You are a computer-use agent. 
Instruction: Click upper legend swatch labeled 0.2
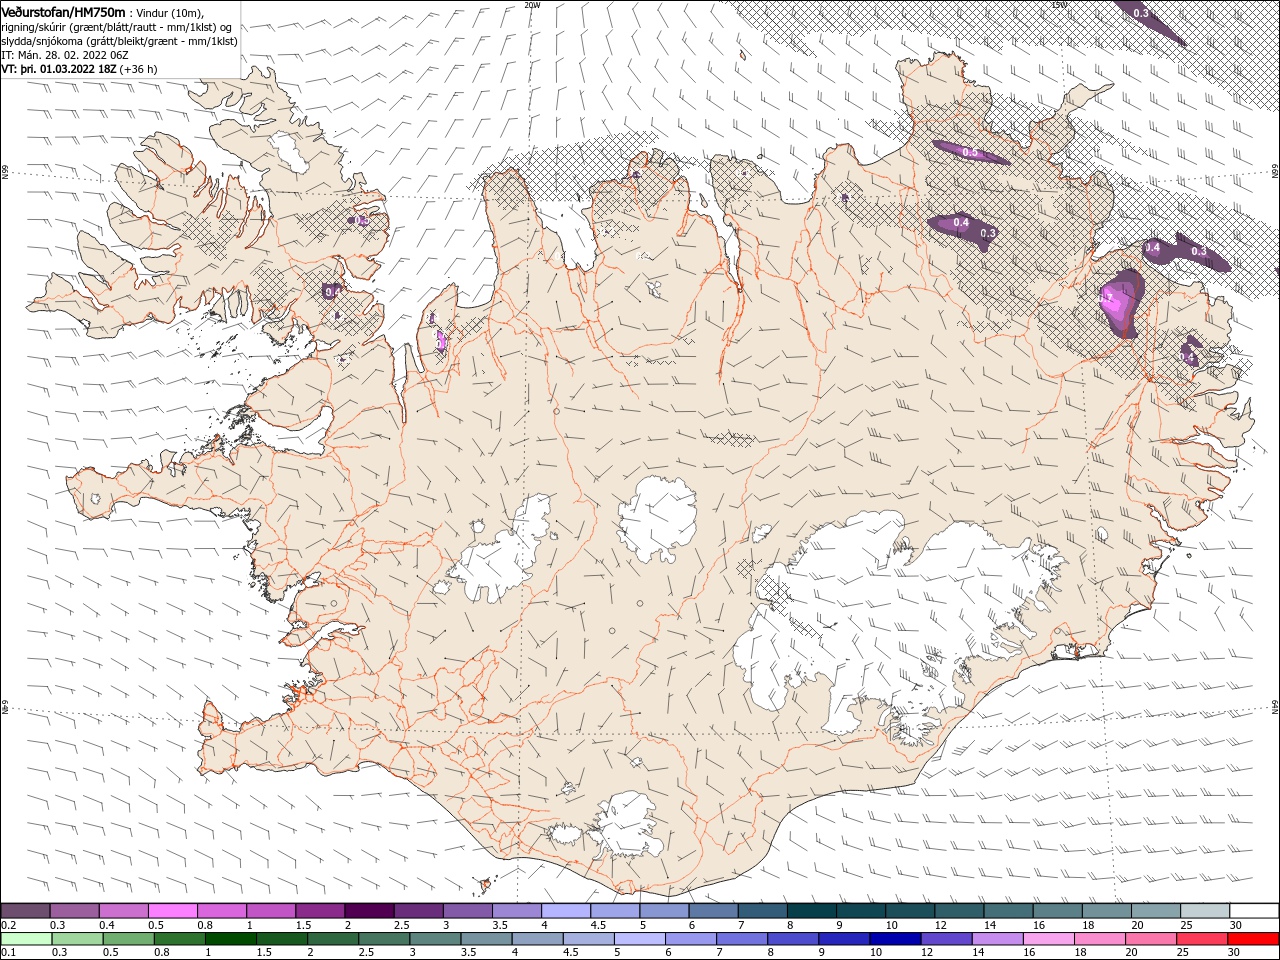point(25,911)
